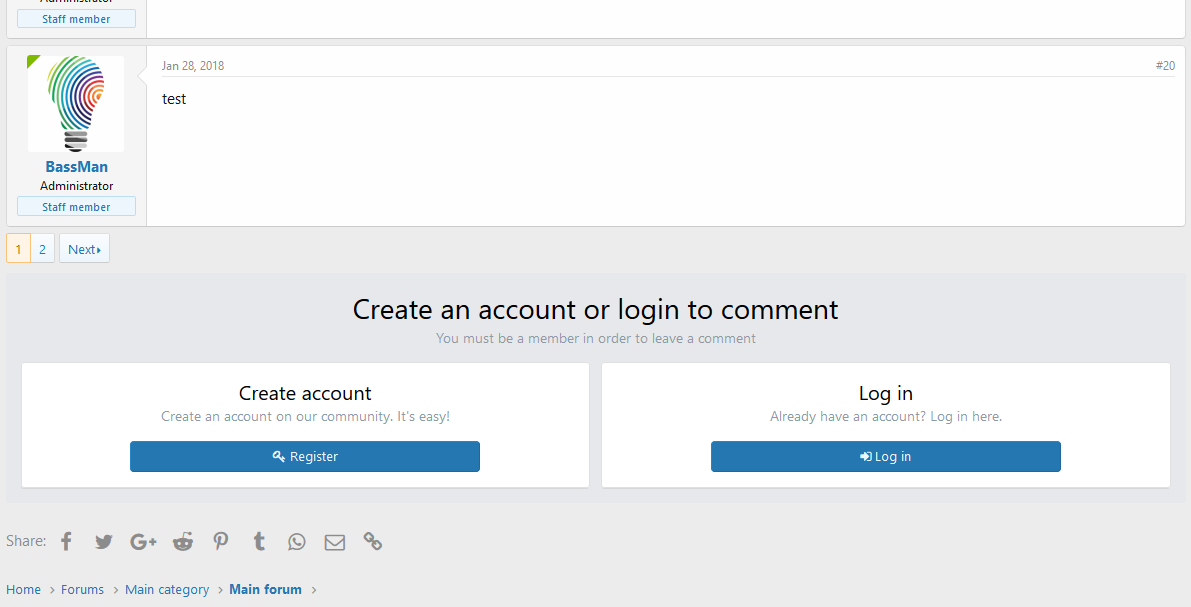Click the Register button
The width and height of the screenshot is (1191, 607).
point(305,457)
